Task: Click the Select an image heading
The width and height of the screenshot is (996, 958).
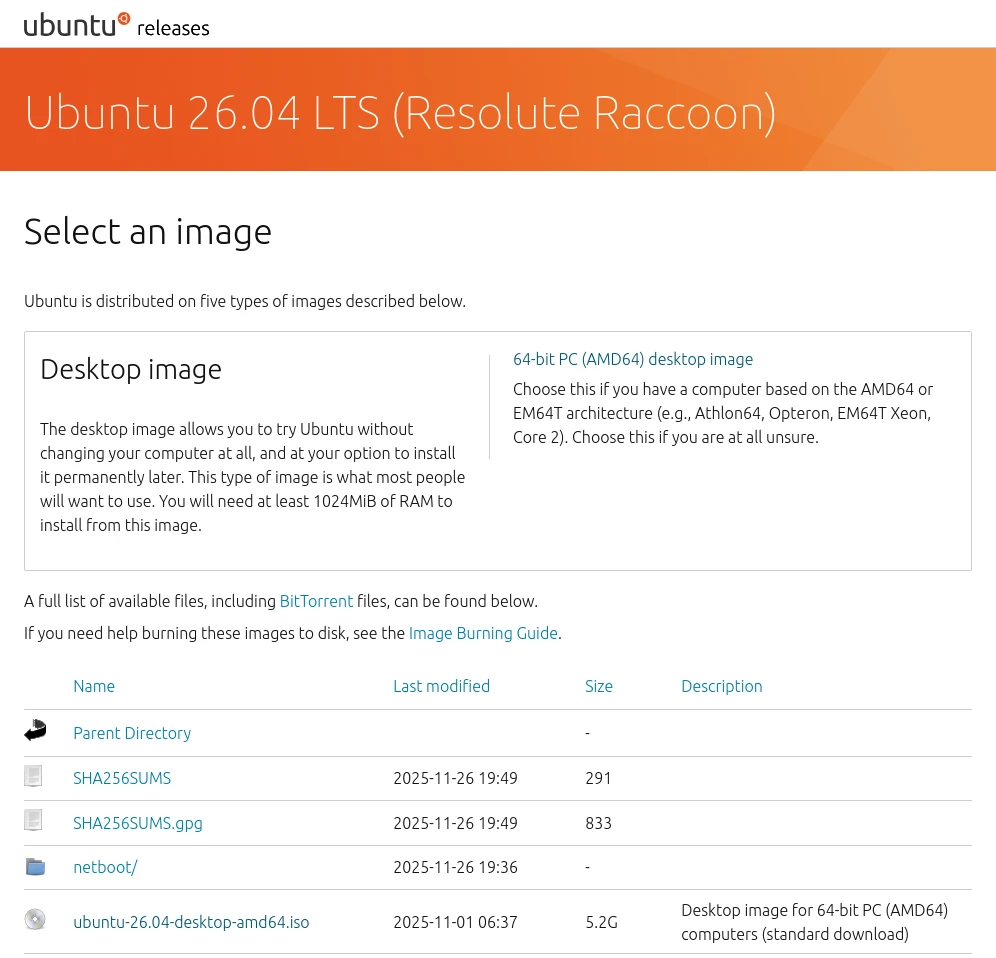Action: click(148, 232)
